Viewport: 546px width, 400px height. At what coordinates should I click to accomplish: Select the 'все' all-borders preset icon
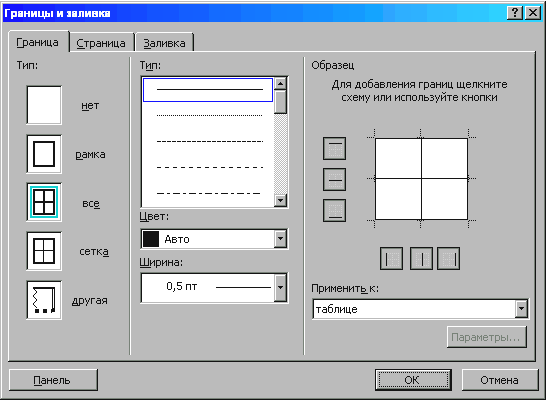point(44,202)
